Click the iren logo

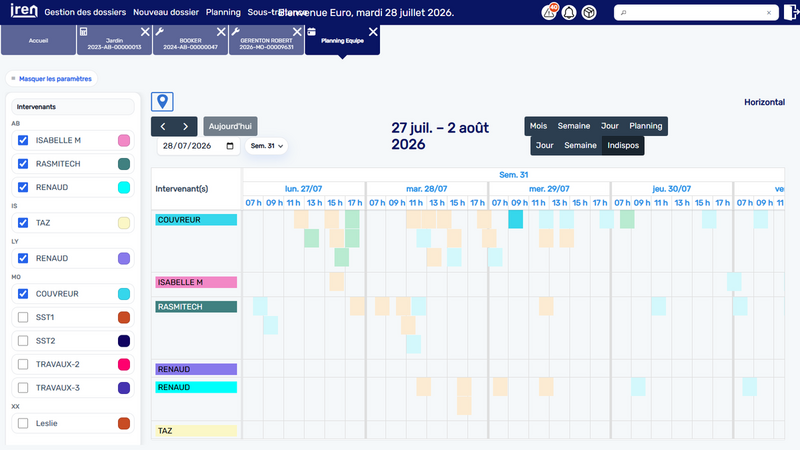[x=23, y=11]
